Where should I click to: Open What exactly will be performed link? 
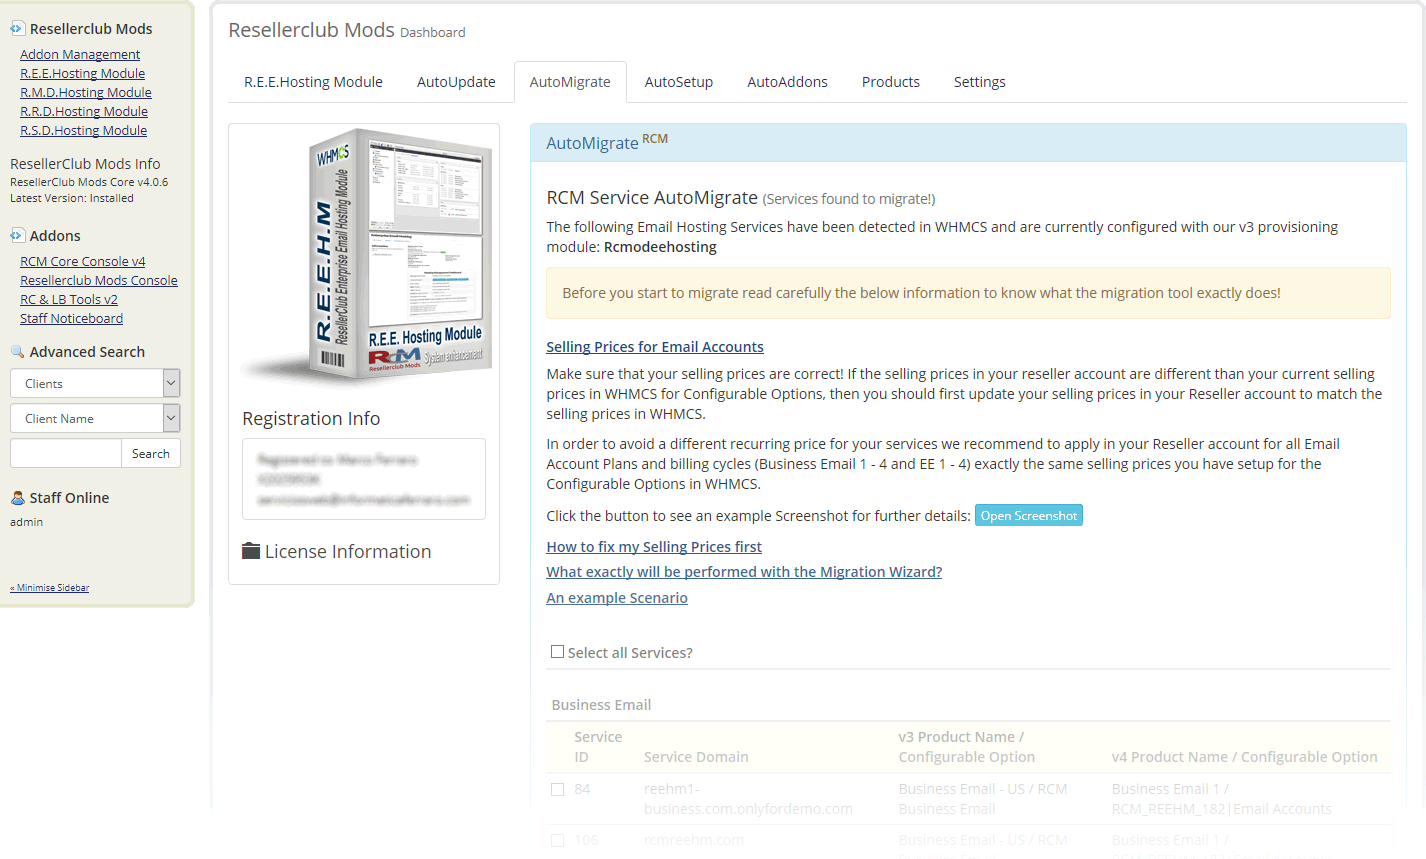pyautogui.click(x=744, y=572)
